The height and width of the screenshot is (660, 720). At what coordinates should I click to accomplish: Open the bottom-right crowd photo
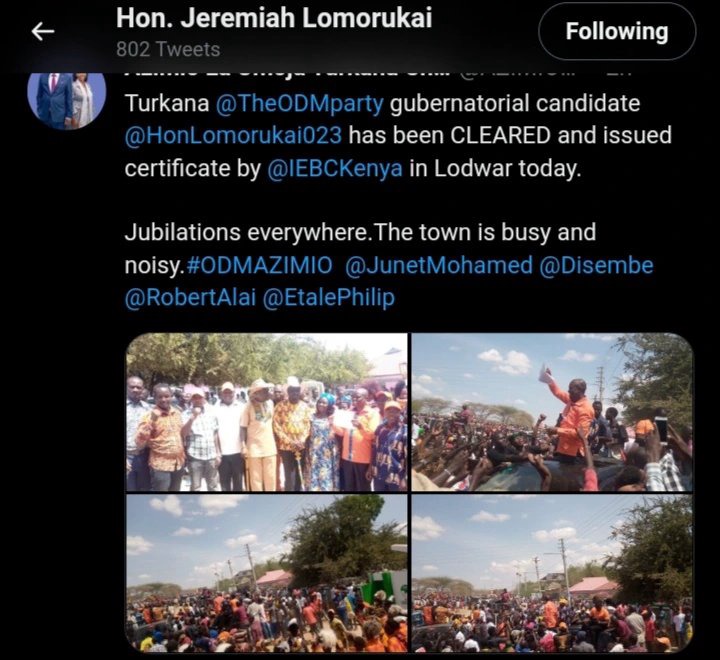tap(552, 573)
